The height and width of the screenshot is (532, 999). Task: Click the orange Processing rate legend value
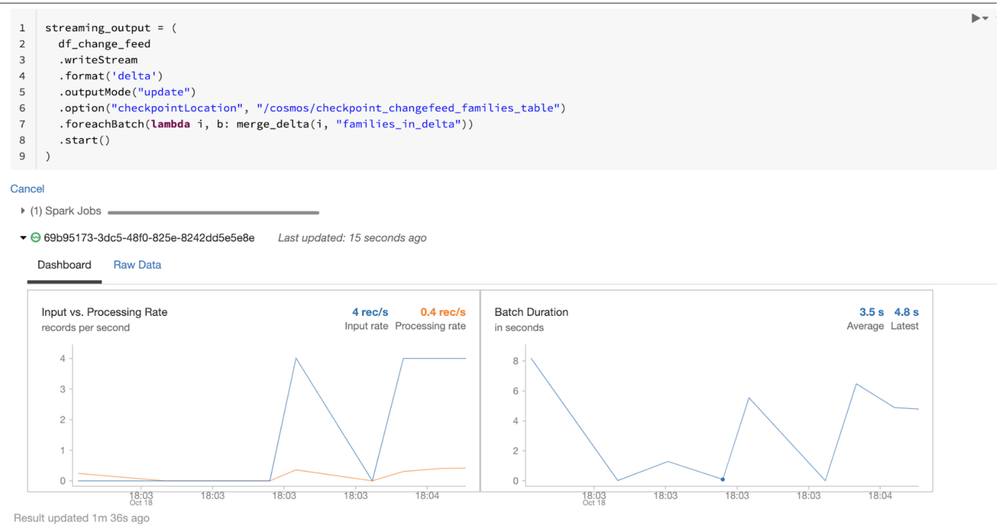(442, 312)
